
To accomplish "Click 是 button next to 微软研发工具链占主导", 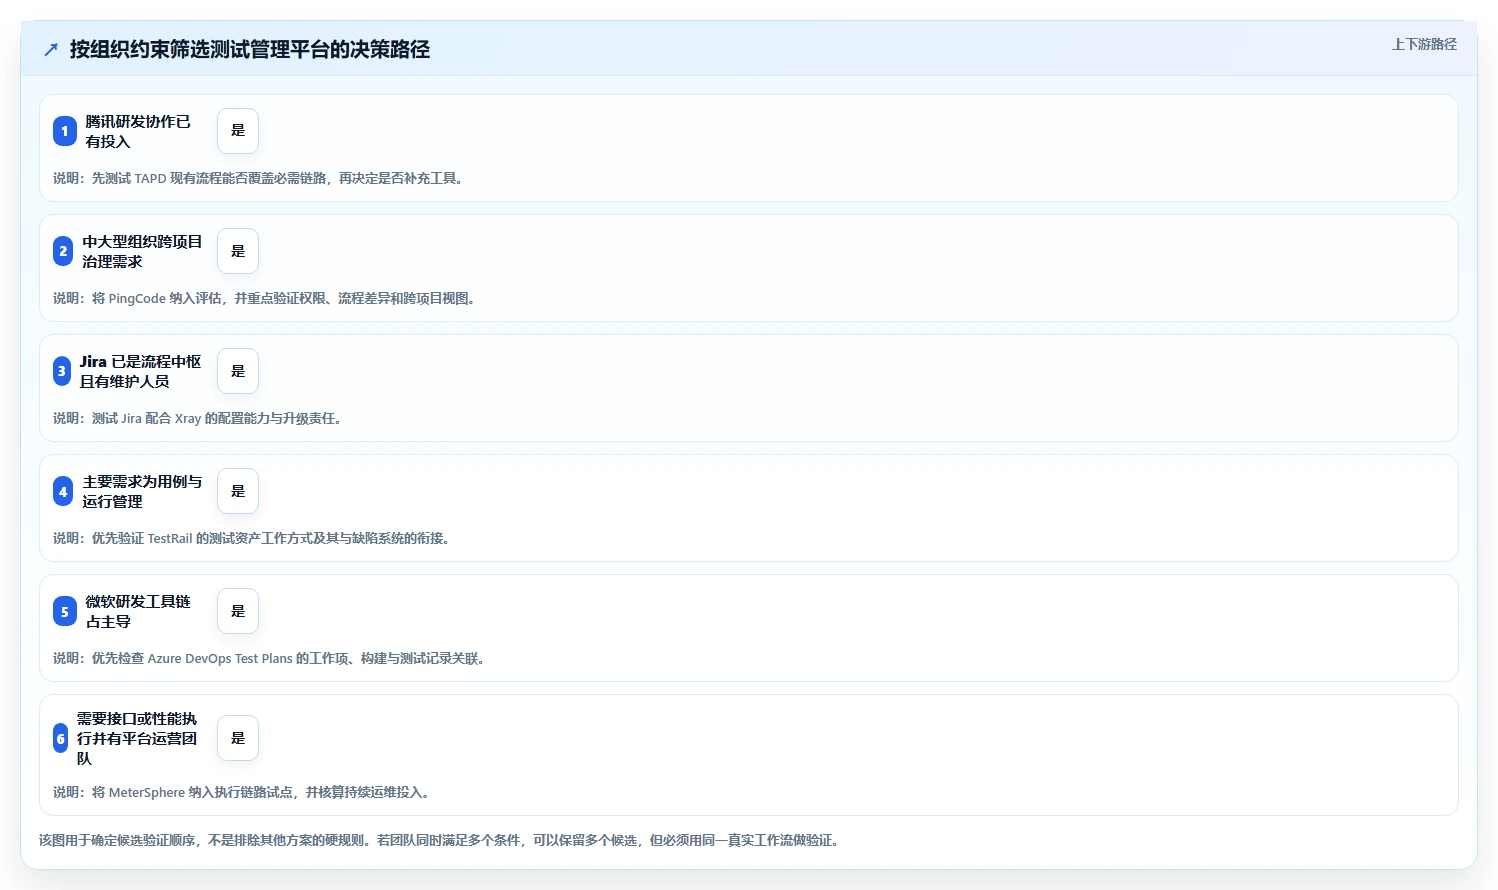I will tap(238, 611).
